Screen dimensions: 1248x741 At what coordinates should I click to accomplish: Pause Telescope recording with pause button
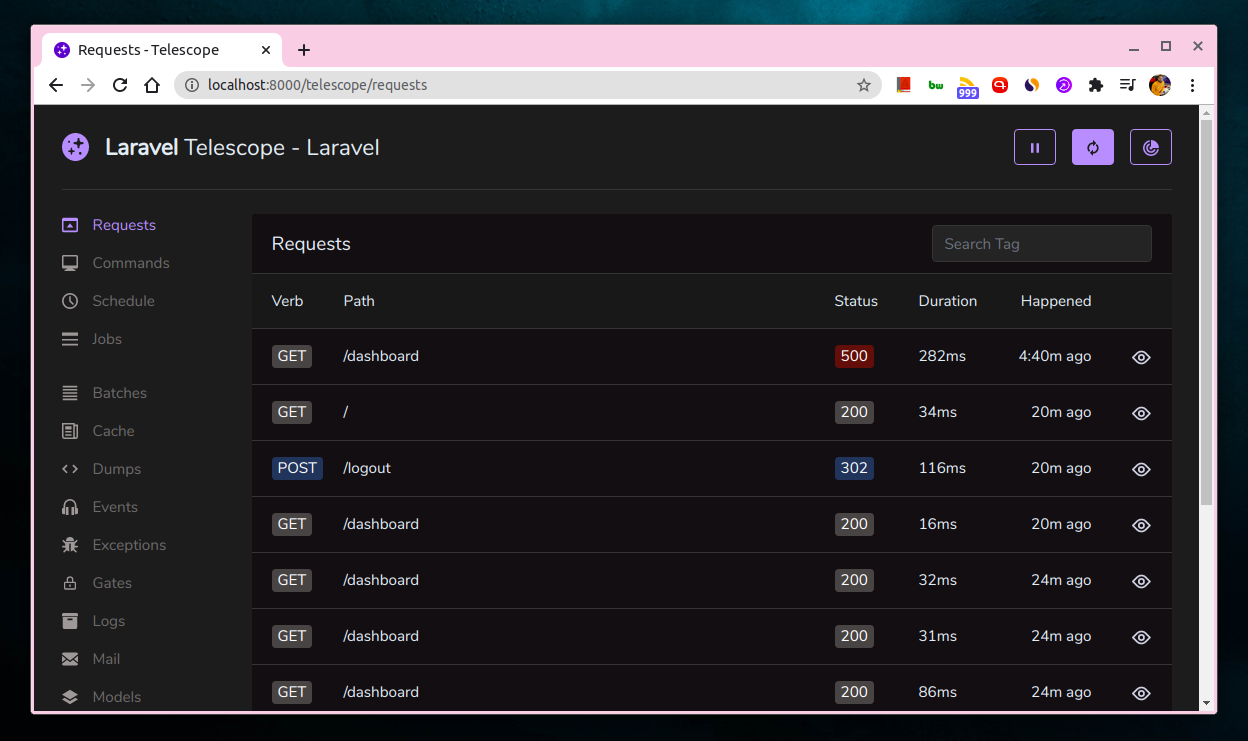[x=1035, y=147]
